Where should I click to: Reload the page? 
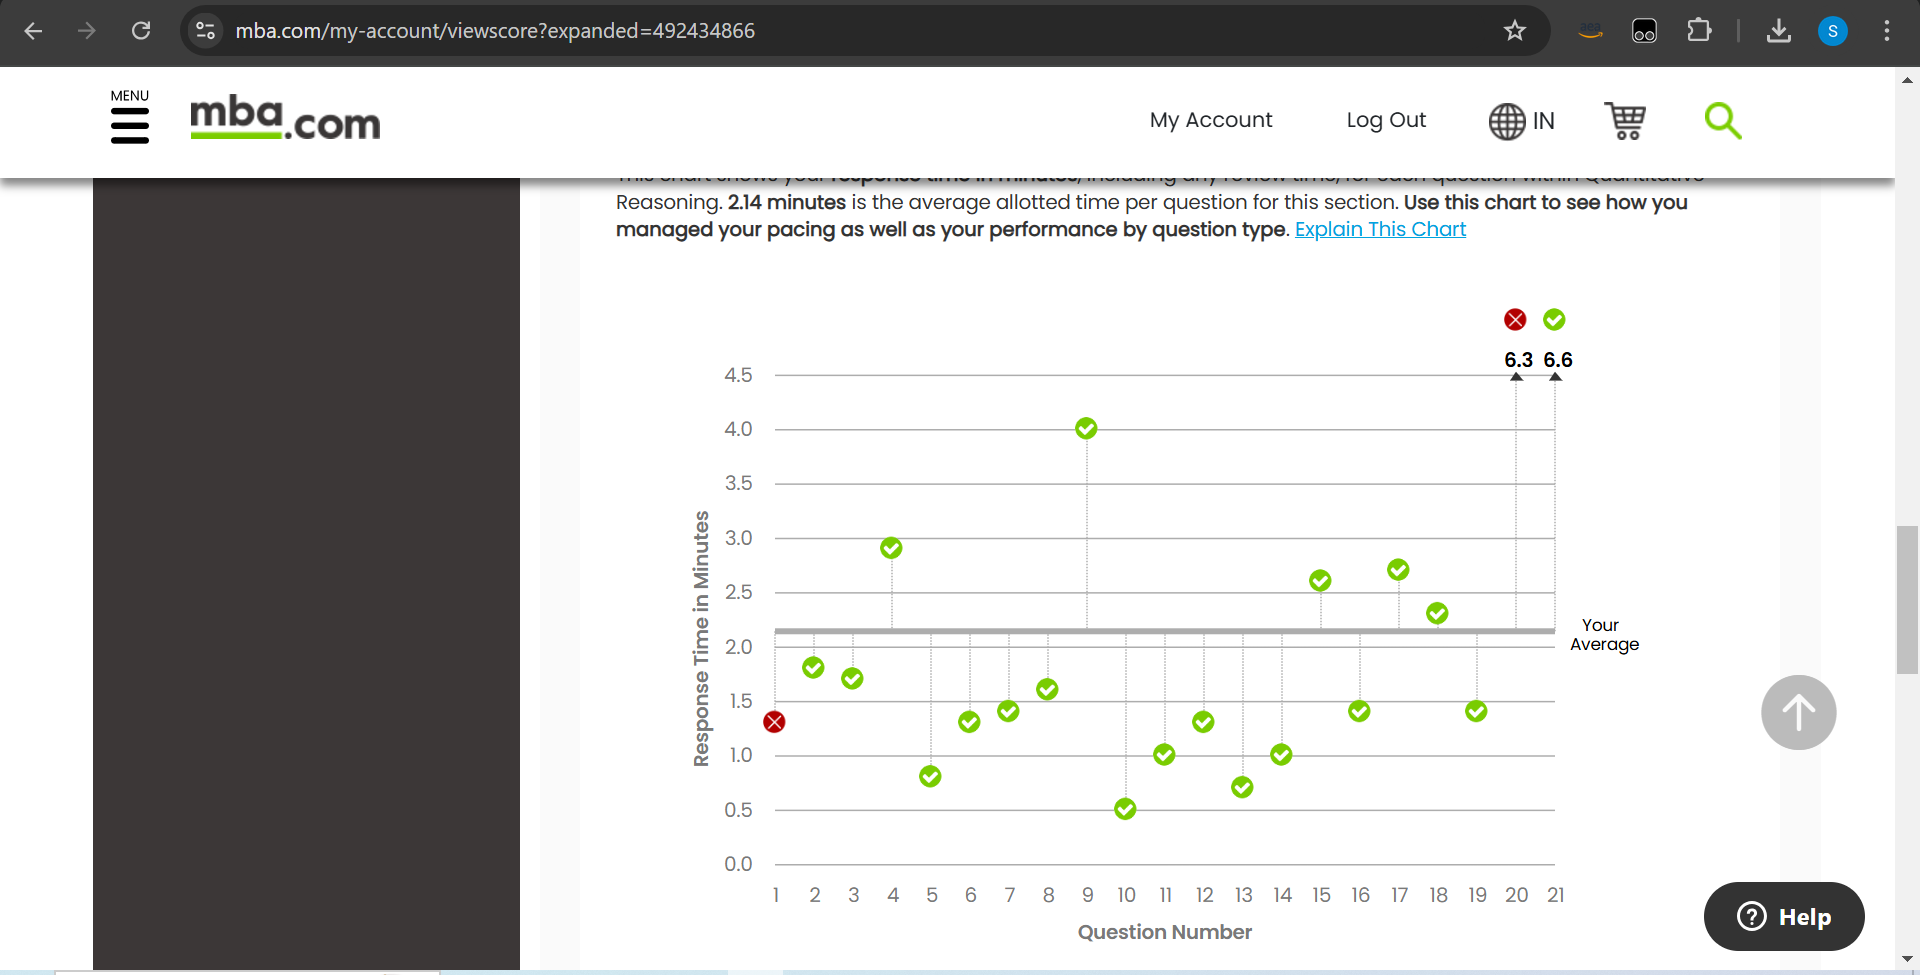click(141, 31)
